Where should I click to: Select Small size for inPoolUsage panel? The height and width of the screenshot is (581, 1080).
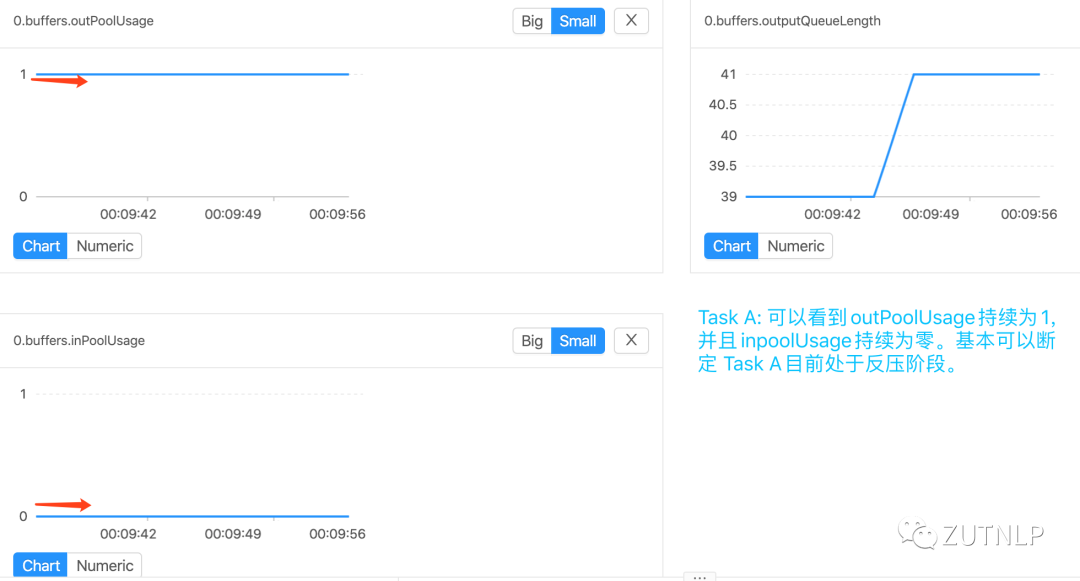pyautogui.click(x=578, y=340)
